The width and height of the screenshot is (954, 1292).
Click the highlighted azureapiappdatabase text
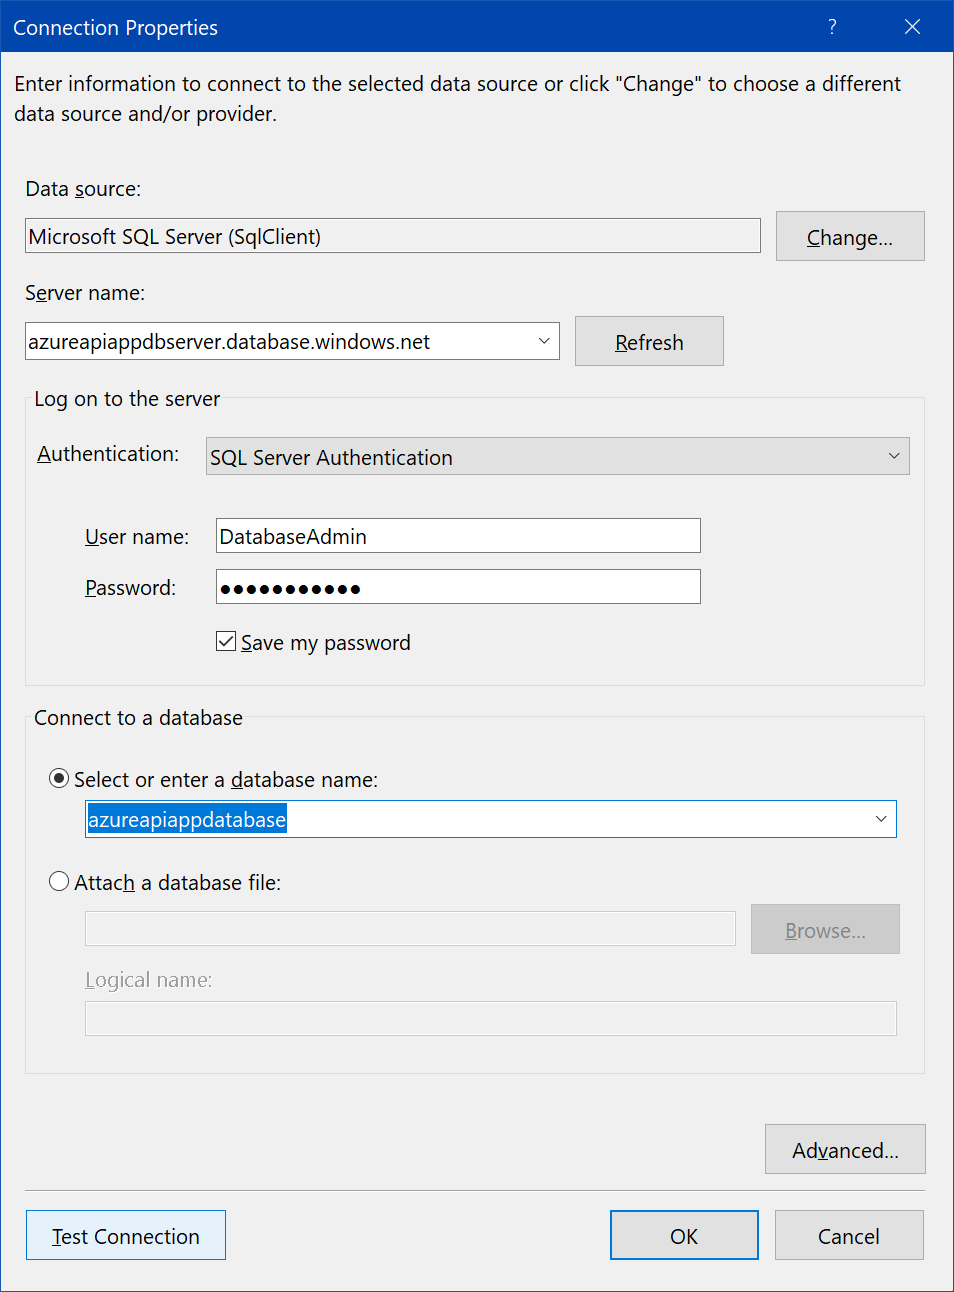[x=187, y=820]
